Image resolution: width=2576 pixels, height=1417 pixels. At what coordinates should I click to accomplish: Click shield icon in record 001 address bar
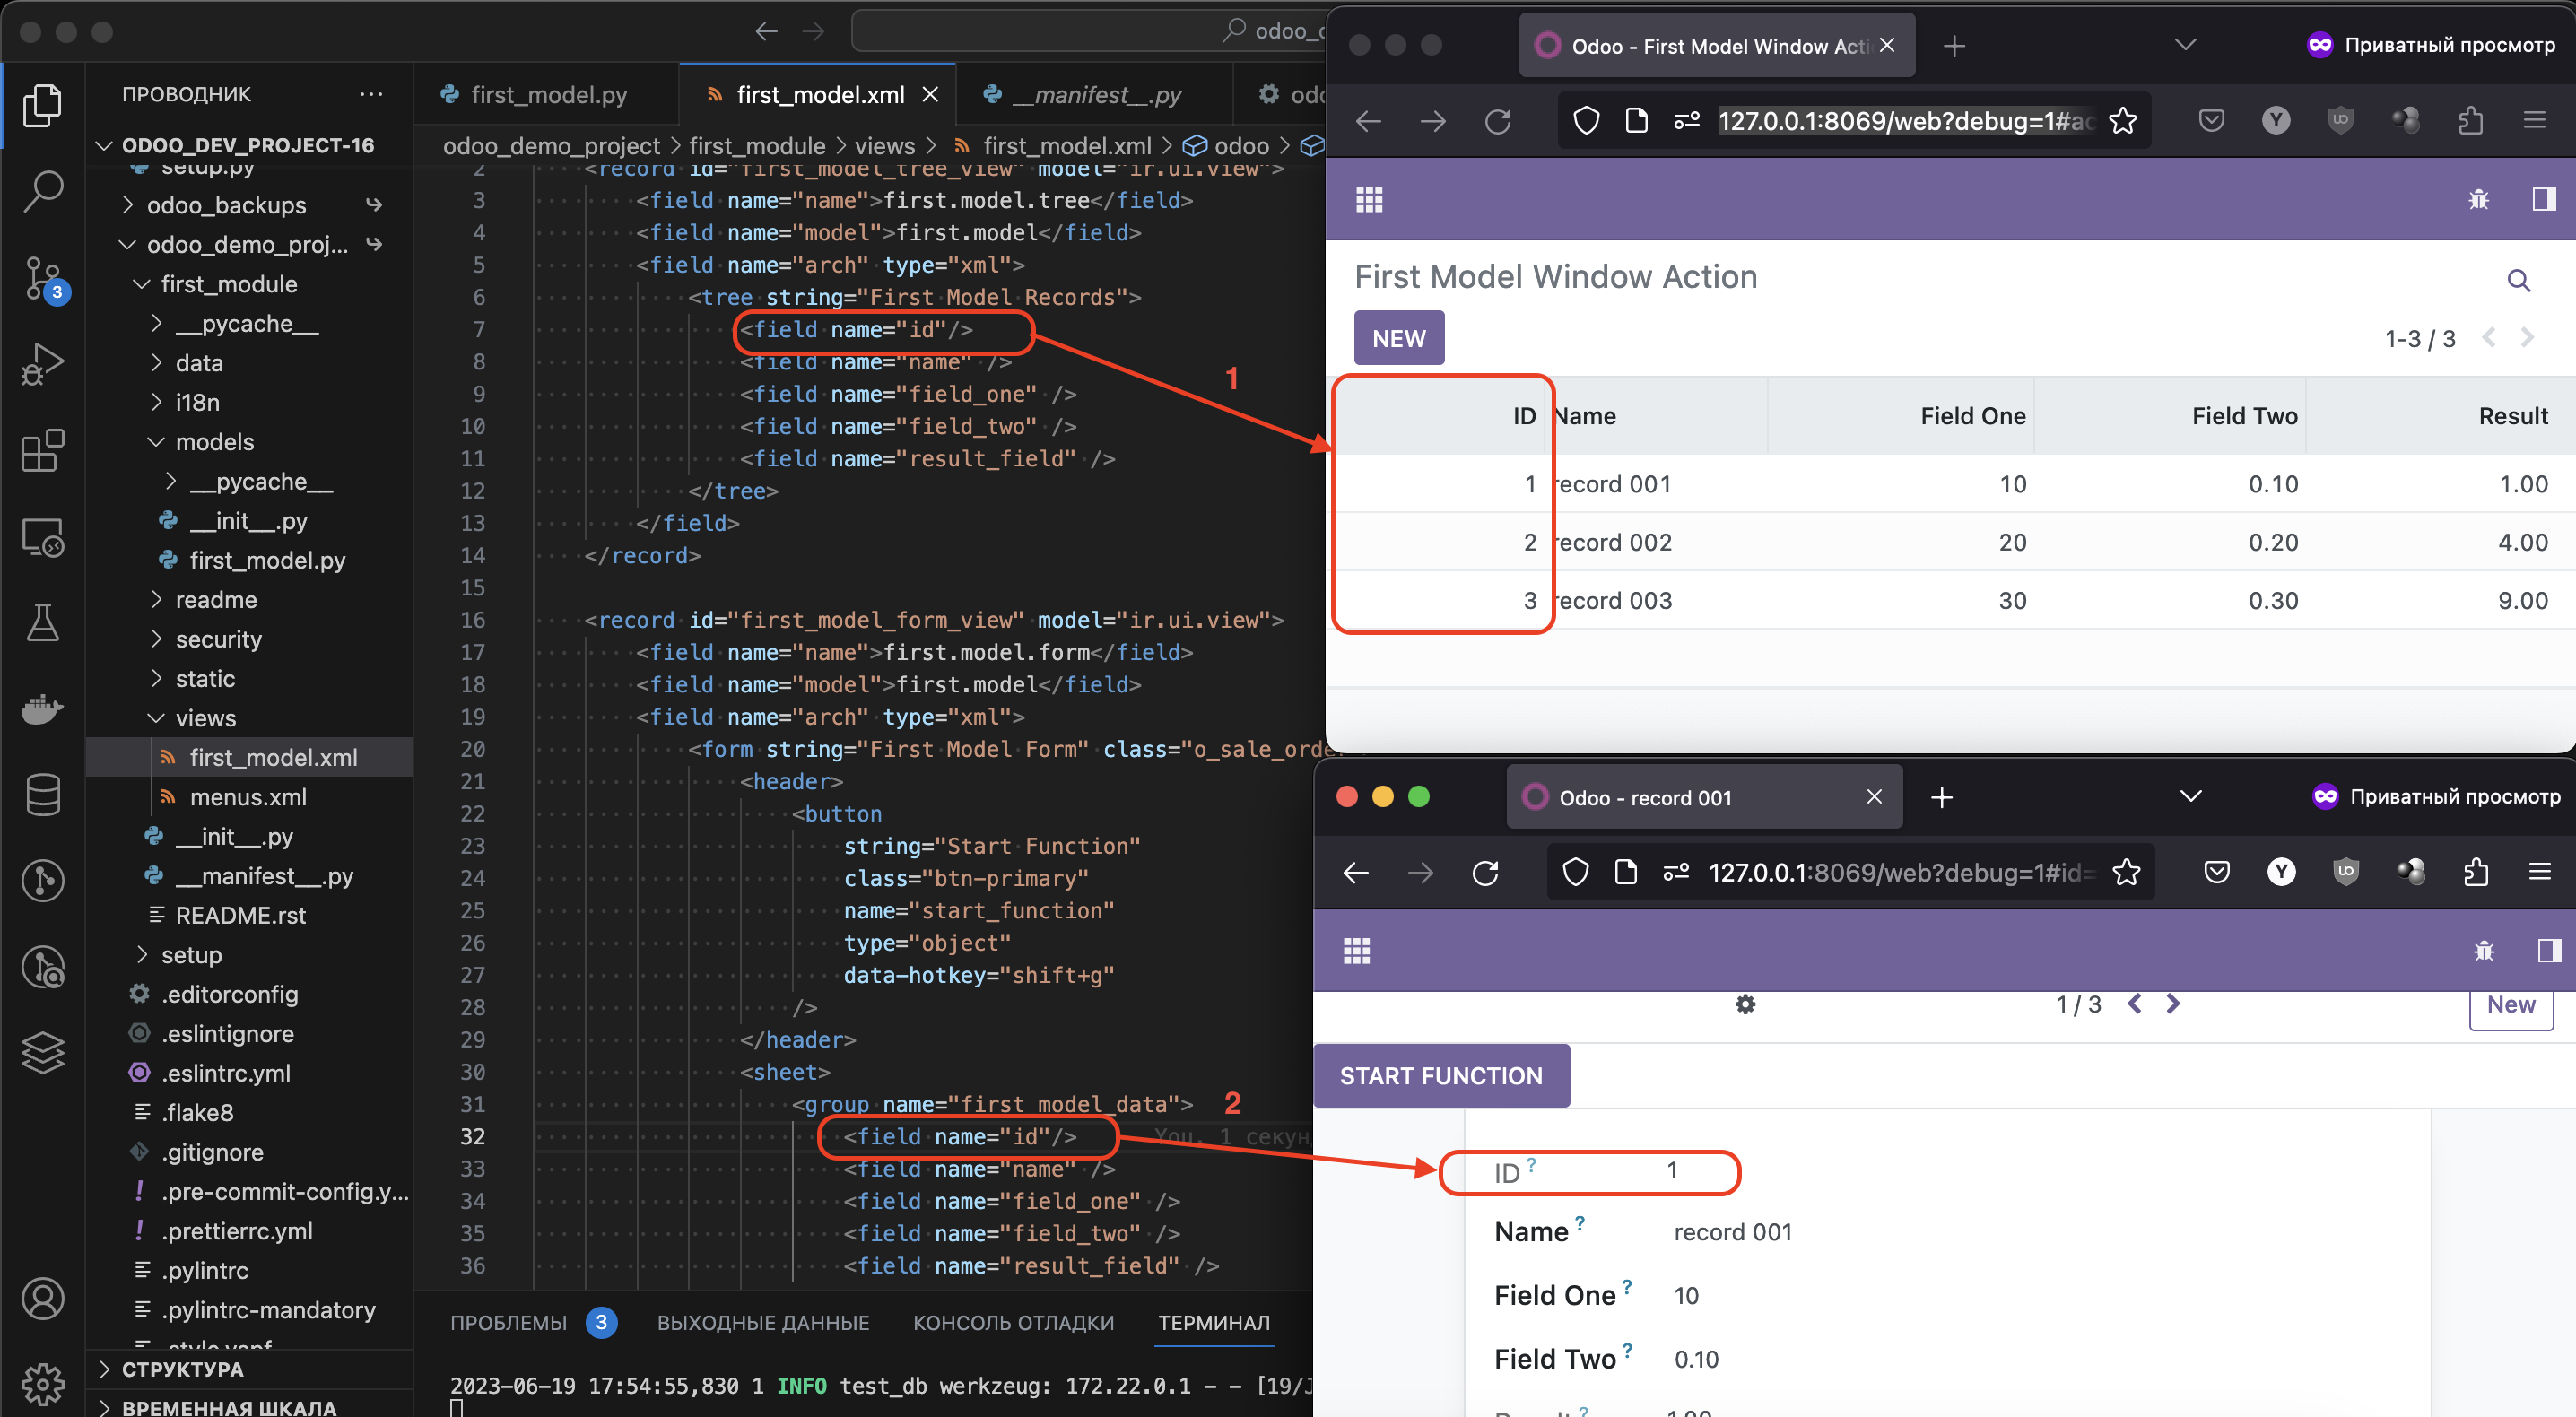[1575, 873]
